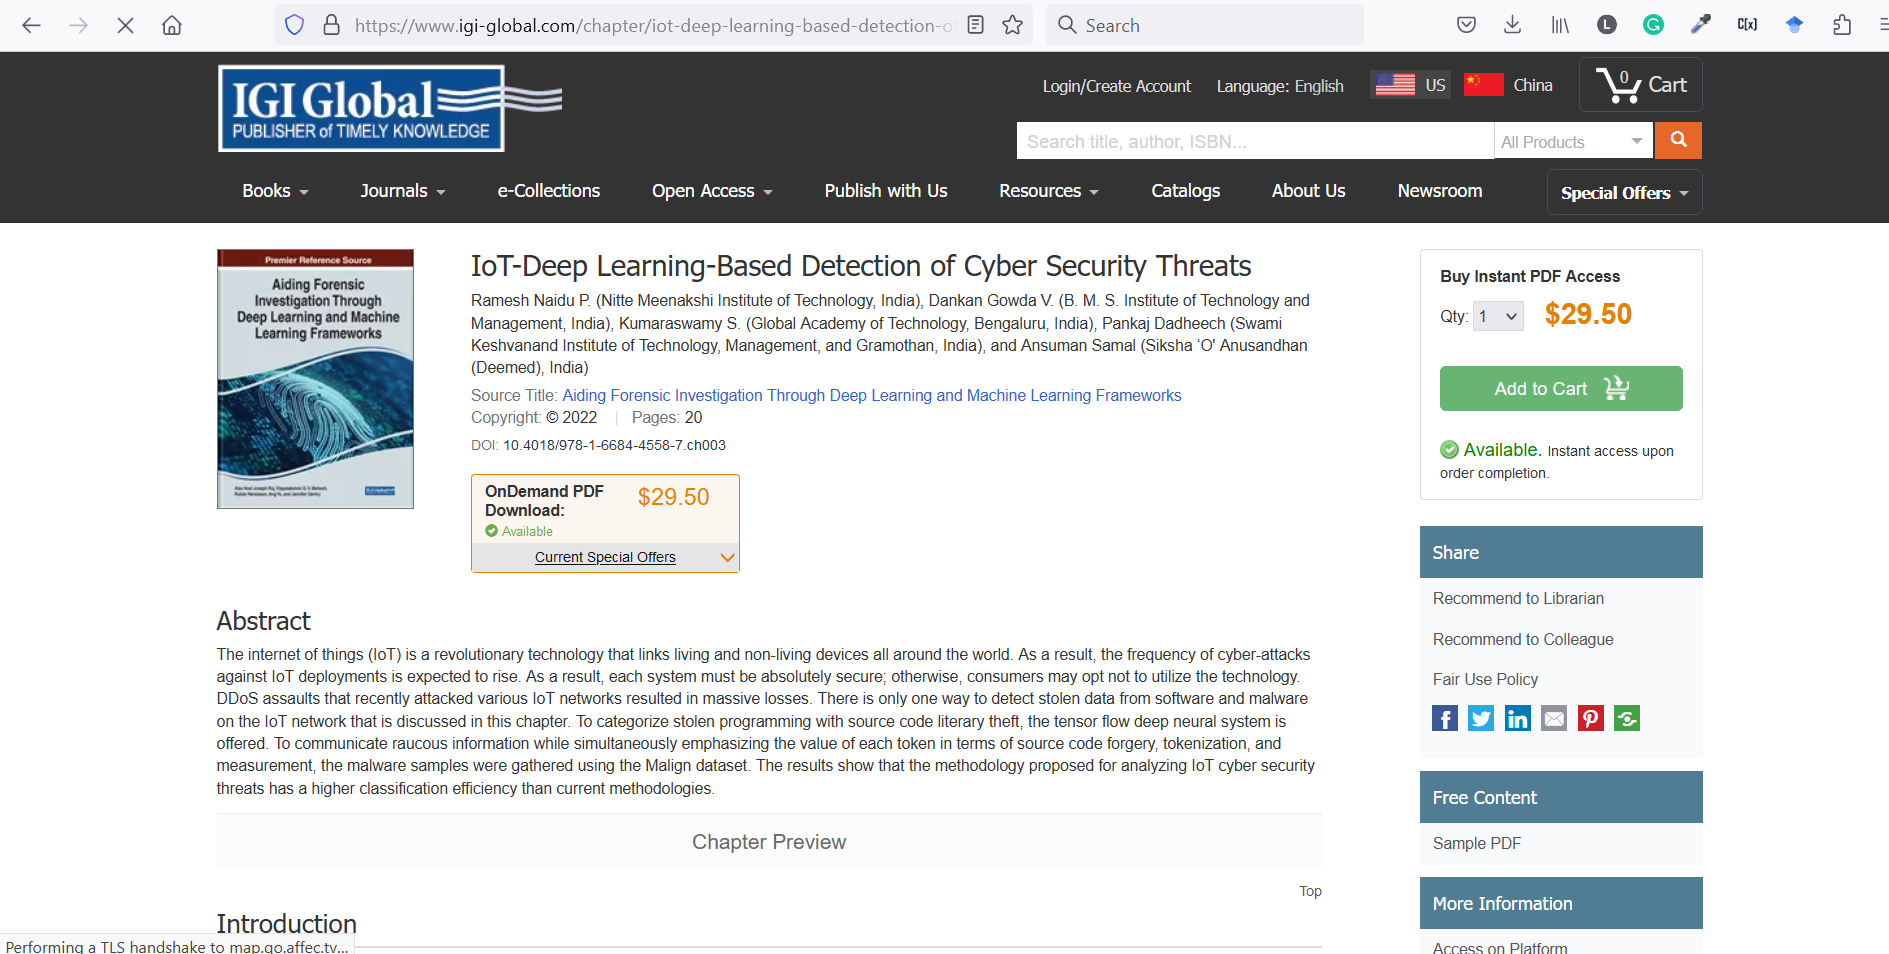The width and height of the screenshot is (1889, 954).
Task: Share chapter via LinkedIn icon
Action: [1517, 718]
